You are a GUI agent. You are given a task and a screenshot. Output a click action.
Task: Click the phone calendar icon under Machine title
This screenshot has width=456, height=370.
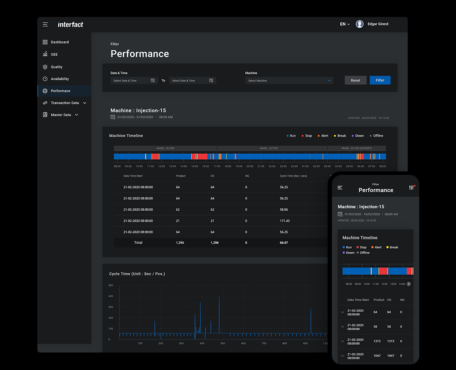[x=340, y=214]
